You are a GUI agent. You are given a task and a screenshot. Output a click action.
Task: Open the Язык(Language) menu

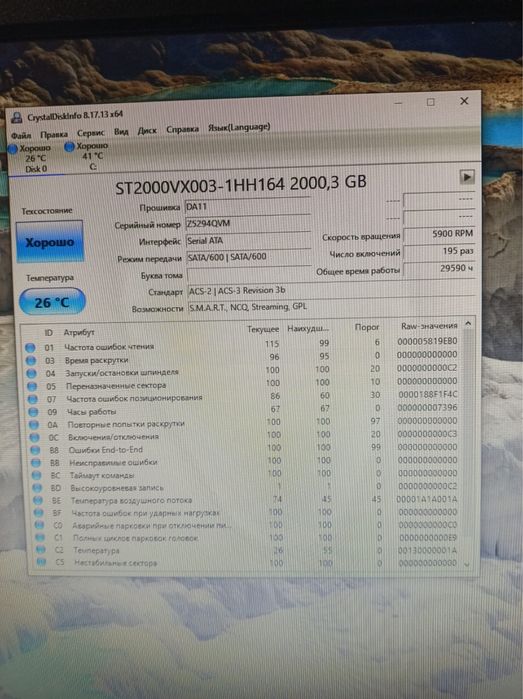pyautogui.click(x=239, y=127)
